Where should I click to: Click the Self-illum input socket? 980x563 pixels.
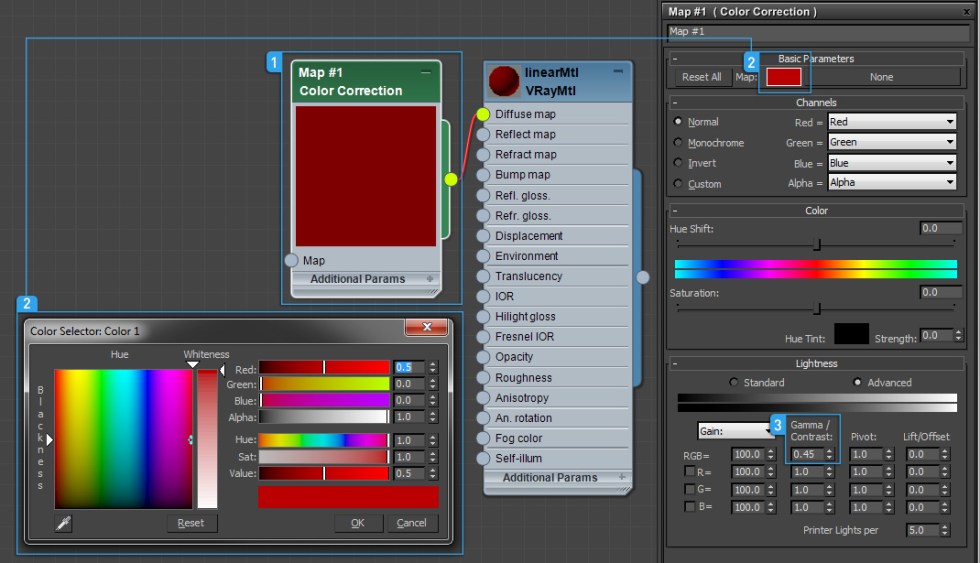[x=483, y=458]
